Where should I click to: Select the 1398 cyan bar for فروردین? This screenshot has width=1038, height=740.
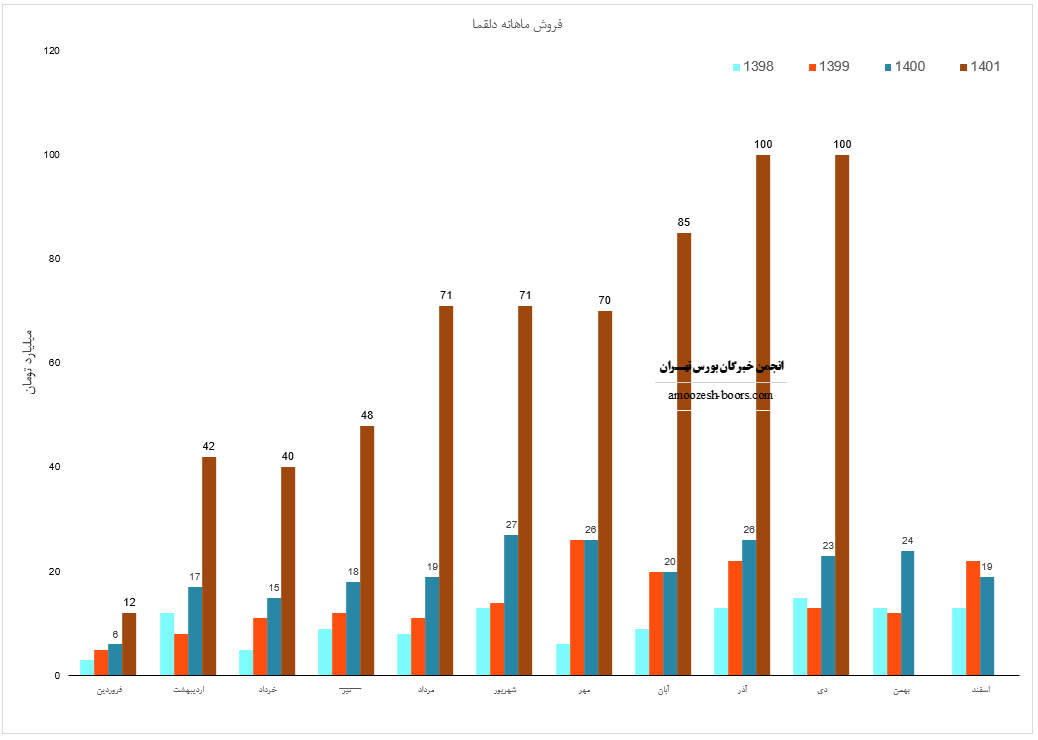click(87, 667)
